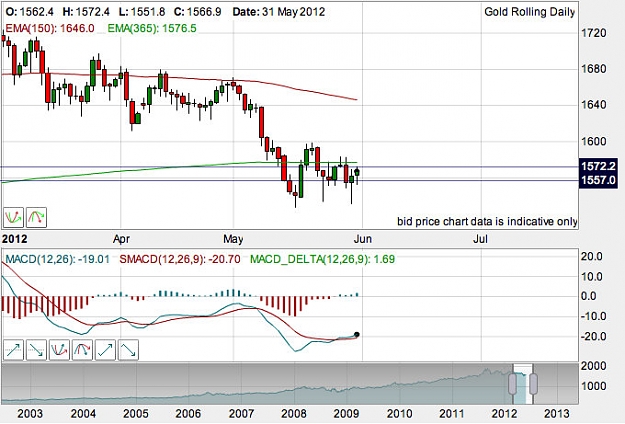Select MACD up-arrow crossing dotted line icon
625x424 pixels.
tap(13, 350)
